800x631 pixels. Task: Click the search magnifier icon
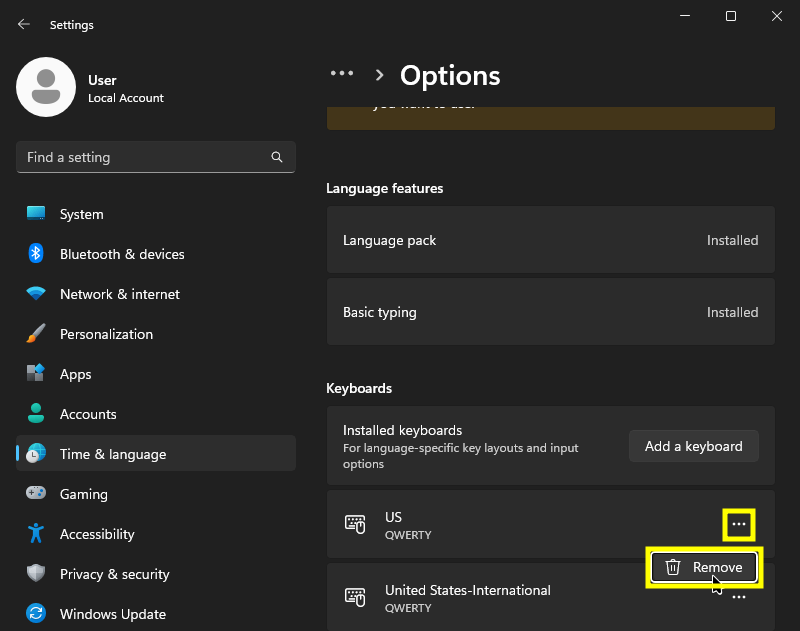click(277, 158)
